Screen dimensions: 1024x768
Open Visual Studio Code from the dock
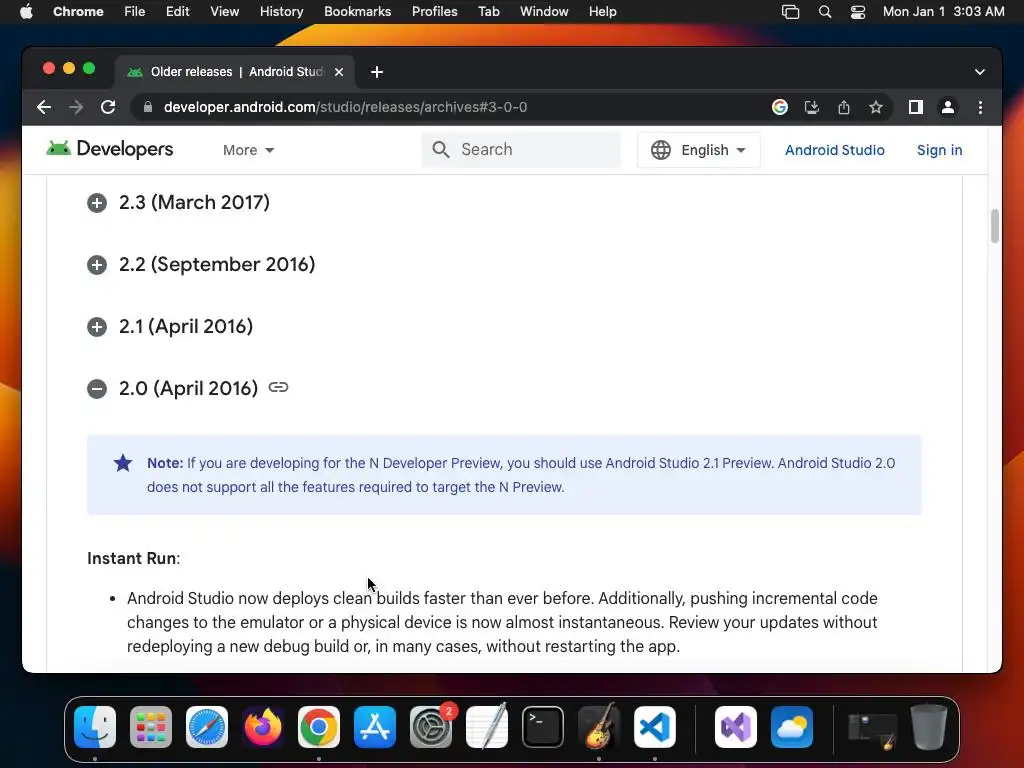coord(655,727)
